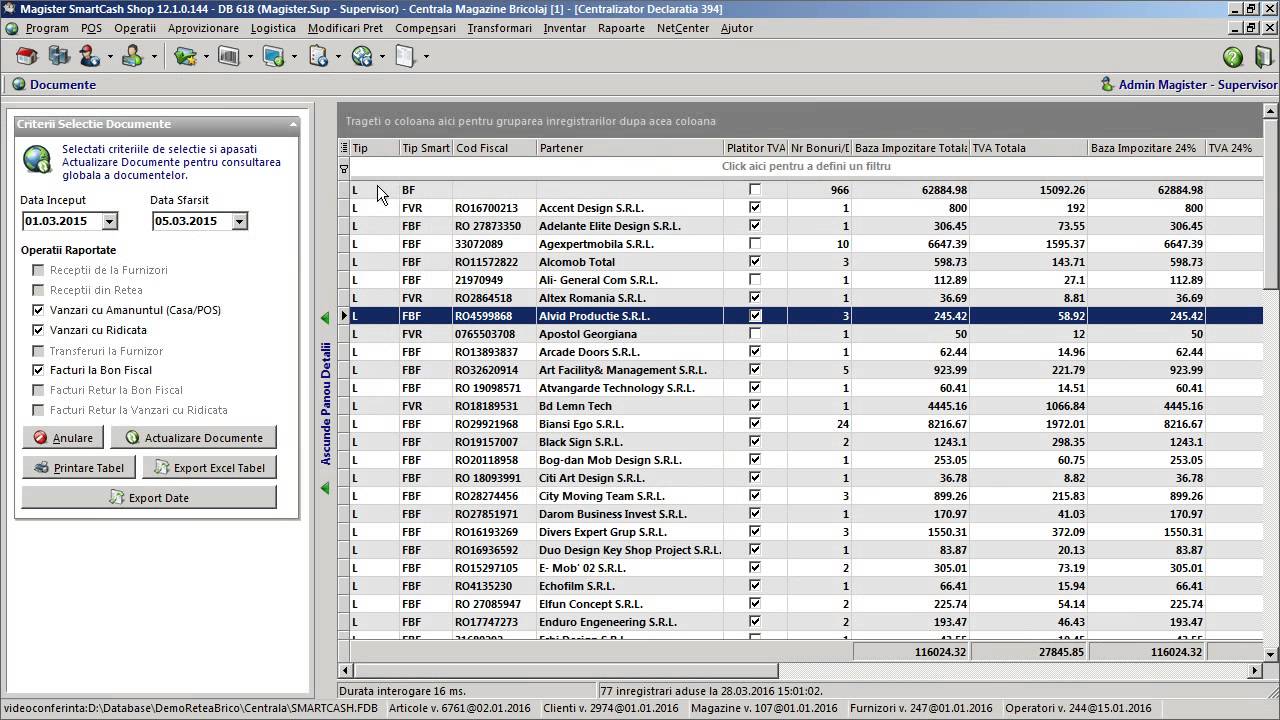Click the Data Inceput date field 01.03.2015
Viewport: 1280px width, 720px height.
tap(62, 222)
